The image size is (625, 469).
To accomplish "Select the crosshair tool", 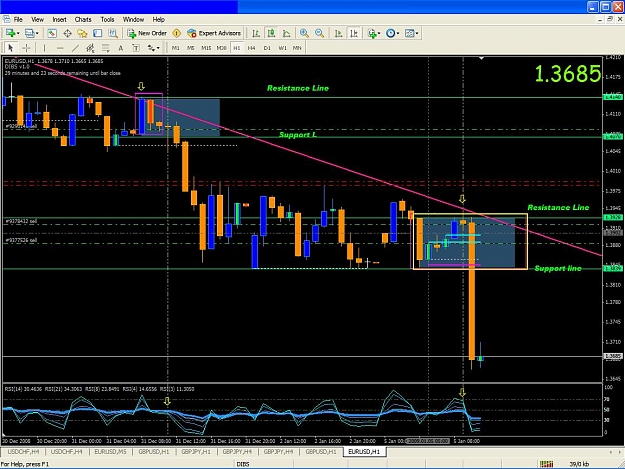I will point(26,48).
